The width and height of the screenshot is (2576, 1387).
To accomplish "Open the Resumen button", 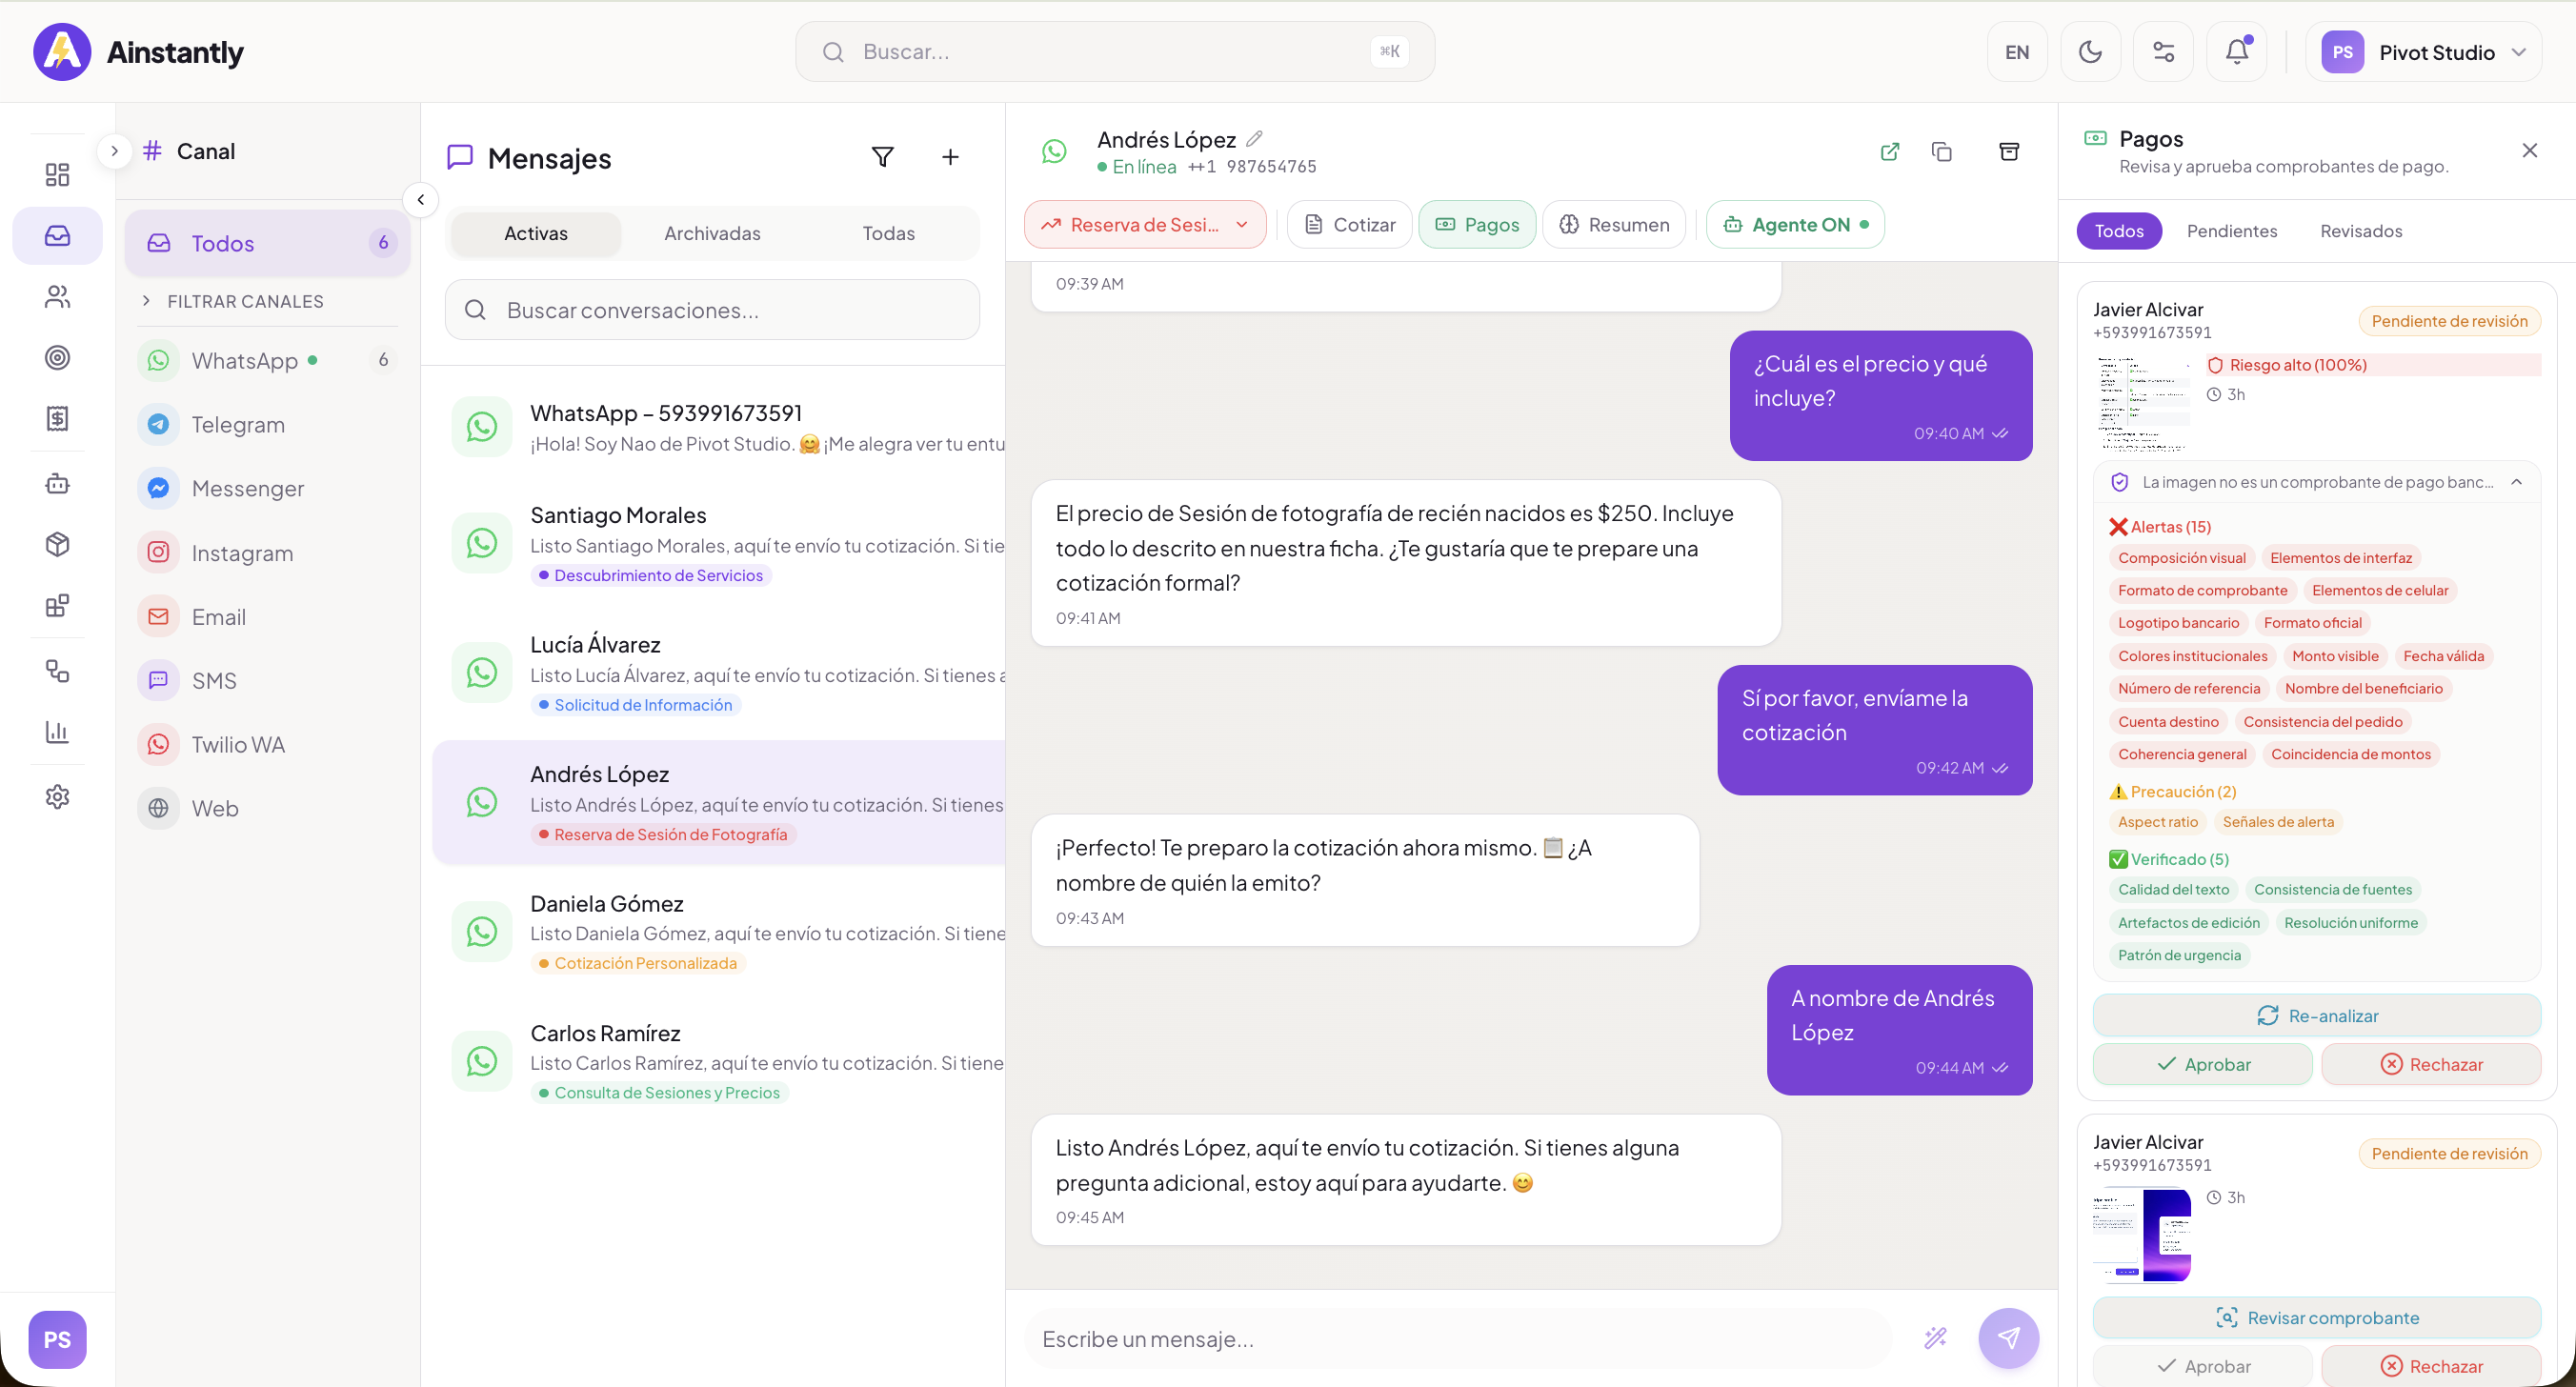I will [x=1614, y=224].
